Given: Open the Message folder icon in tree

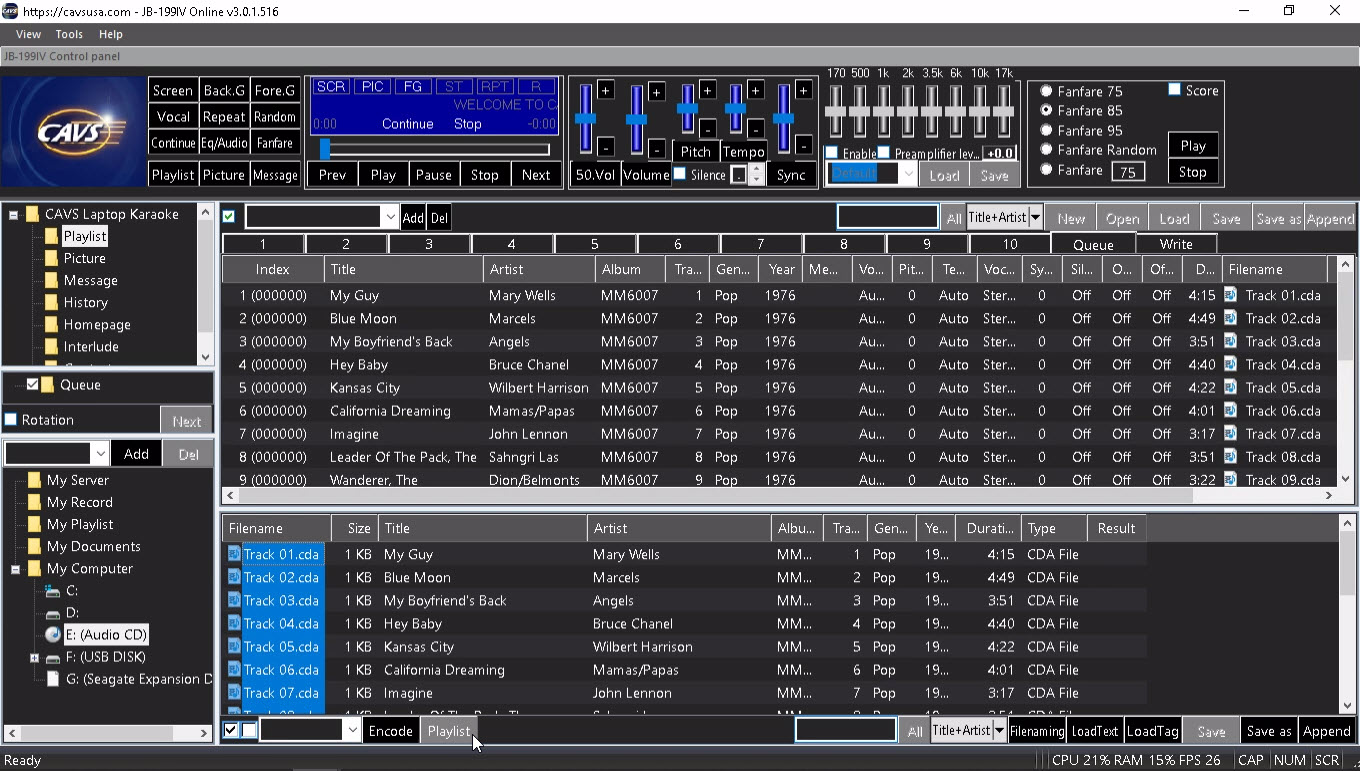Looking at the screenshot, I should click(x=51, y=280).
